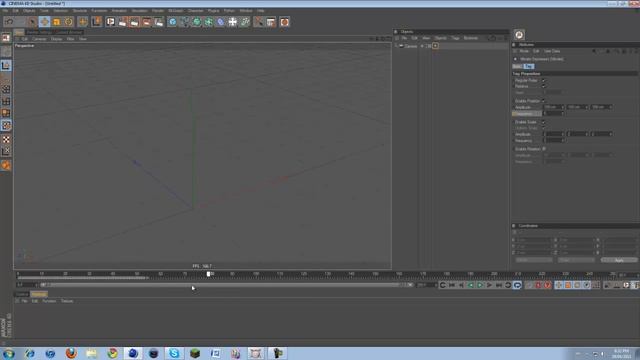The width and height of the screenshot is (640, 360).
Task: Open Skype from the taskbar
Action: coord(174,353)
